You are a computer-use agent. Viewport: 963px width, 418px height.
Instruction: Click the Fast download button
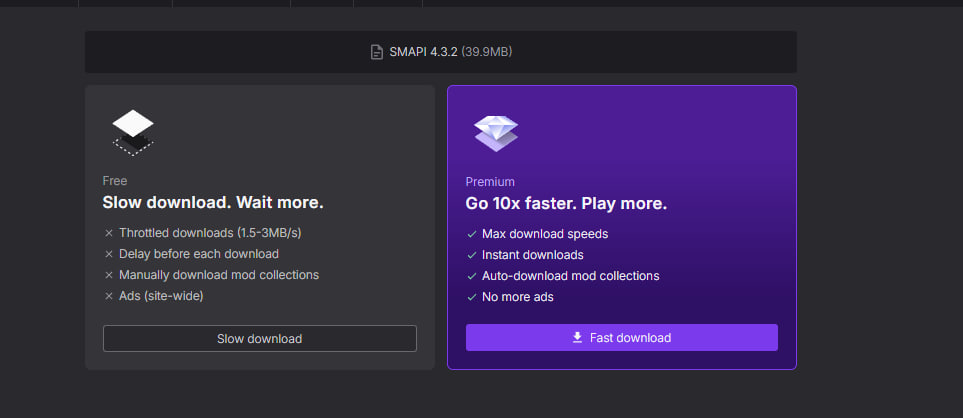point(622,338)
